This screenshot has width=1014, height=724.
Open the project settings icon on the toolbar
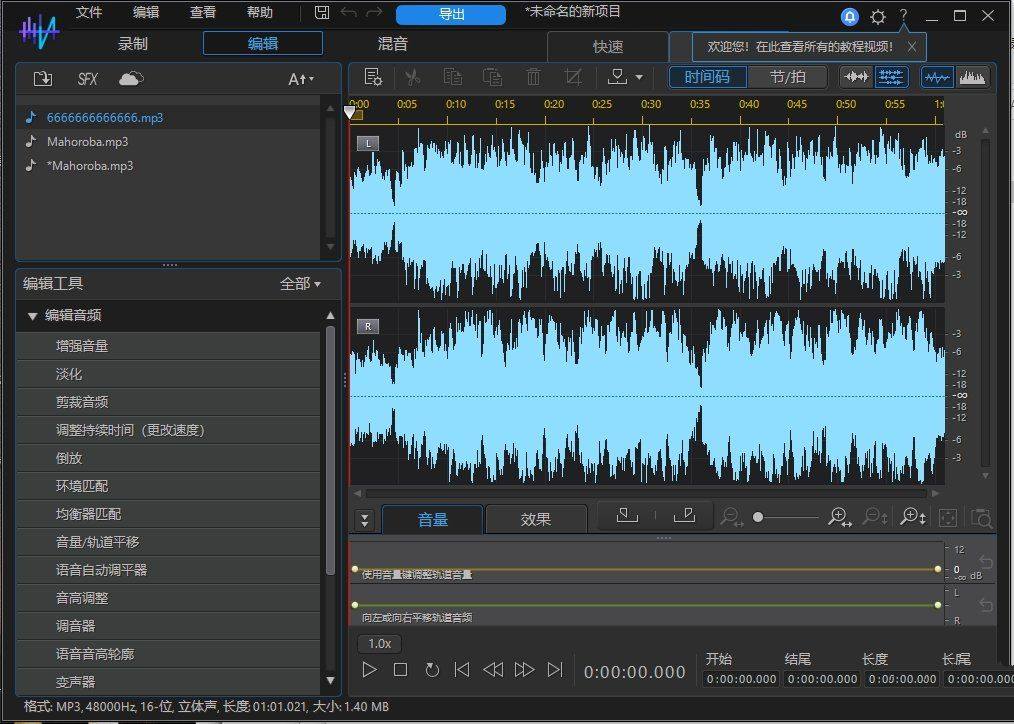(372, 77)
